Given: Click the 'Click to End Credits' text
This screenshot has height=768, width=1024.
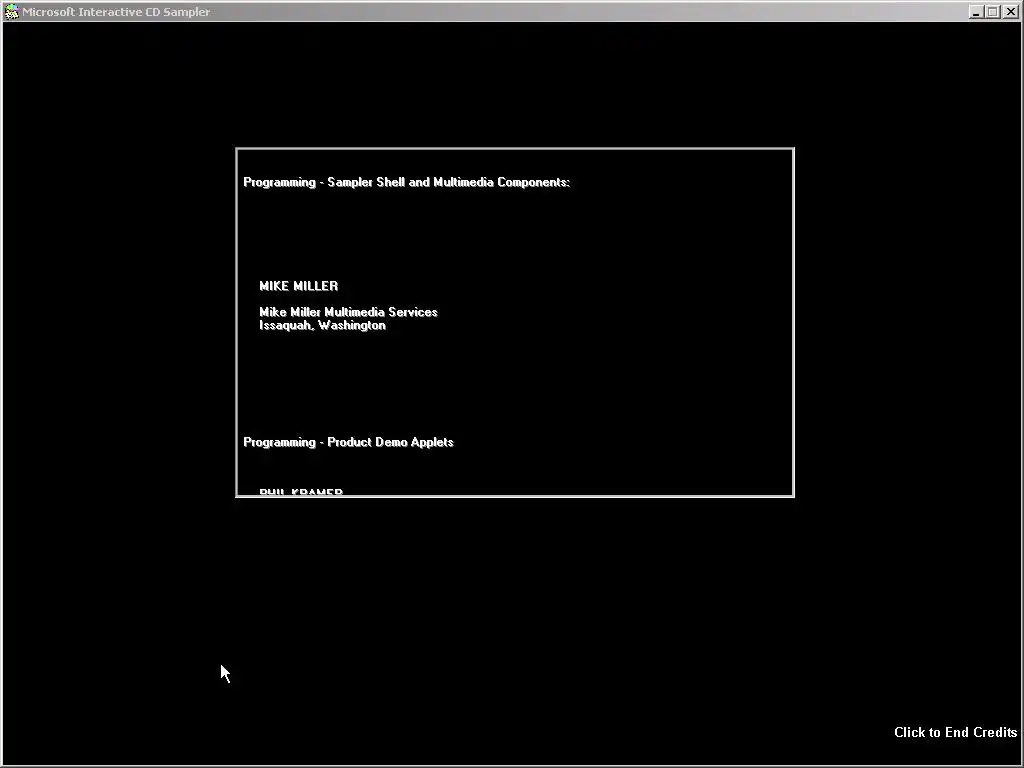Looking at the screenshot, I should click(x=955, y=732).
